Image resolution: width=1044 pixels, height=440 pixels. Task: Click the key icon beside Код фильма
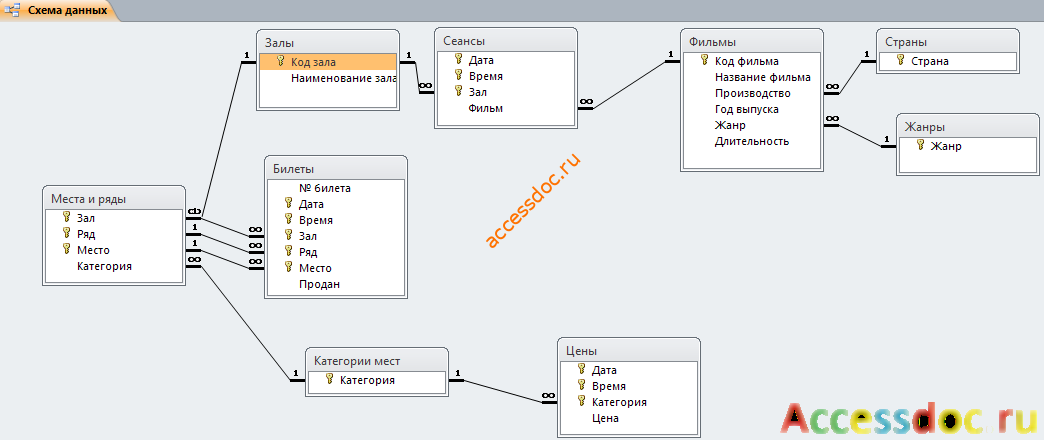pyautogui.click(x=704, y=61)
